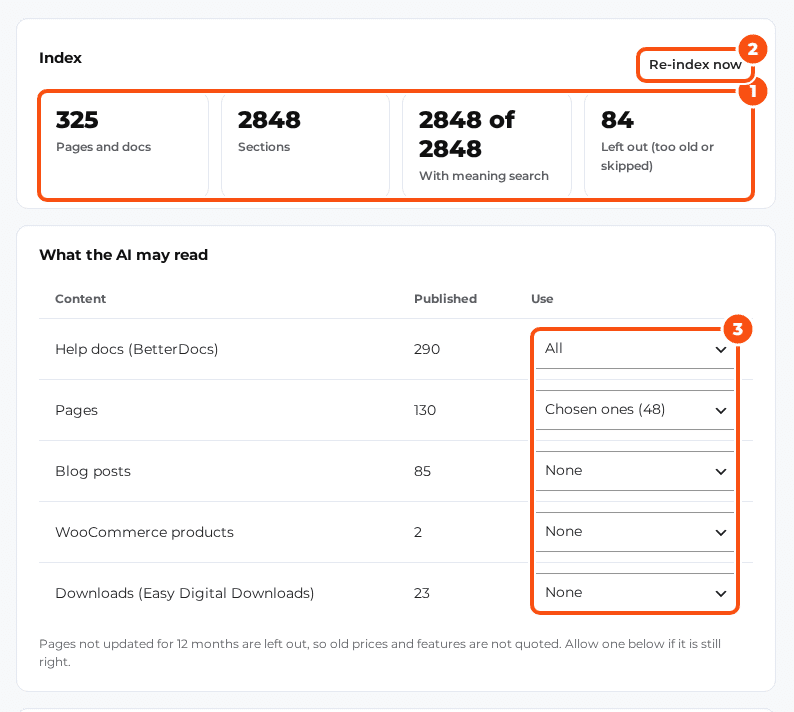
Task: Select the 2848 Sections stat card
Action: (x=305, y=145)
